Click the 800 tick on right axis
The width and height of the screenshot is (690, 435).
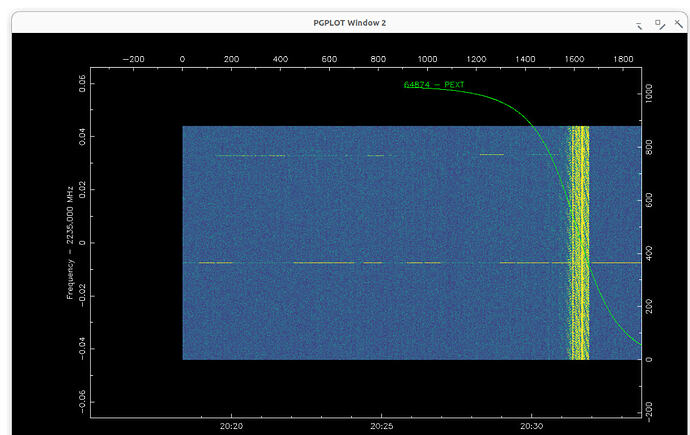pos(649,147)
